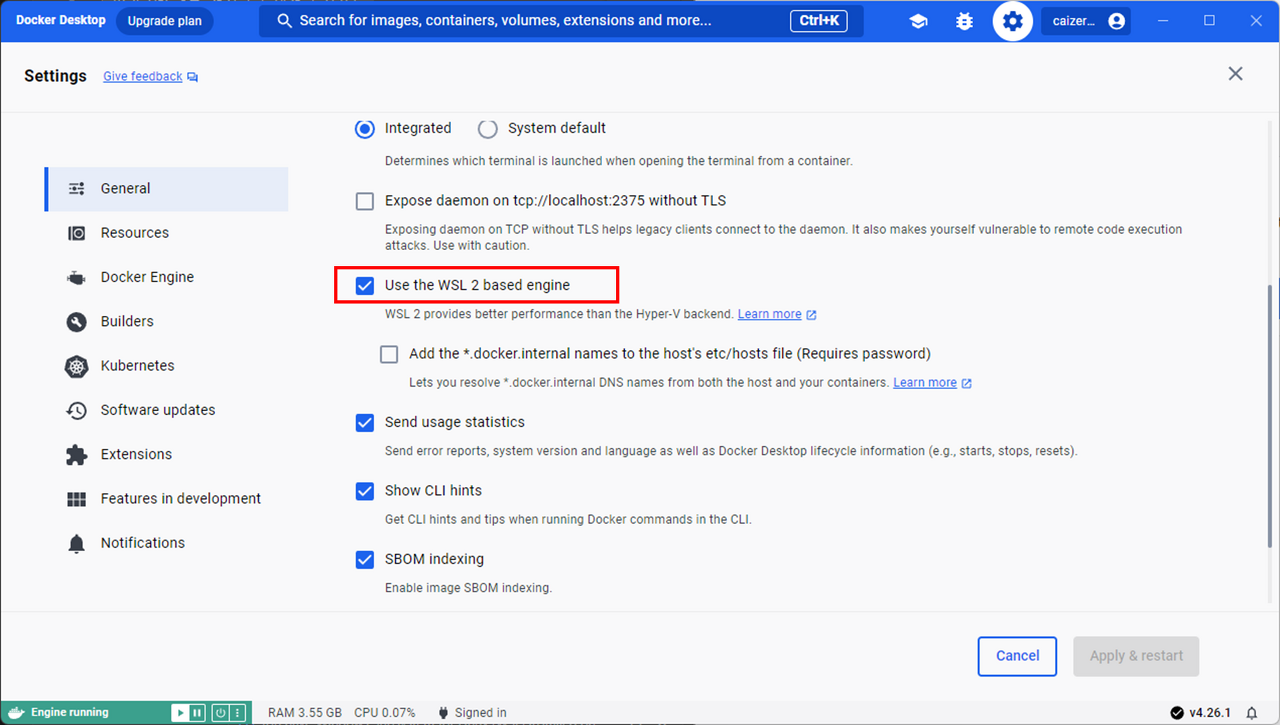
Task: Click the Notifications bell icon in sidebar
Action: tap(77, 543)
